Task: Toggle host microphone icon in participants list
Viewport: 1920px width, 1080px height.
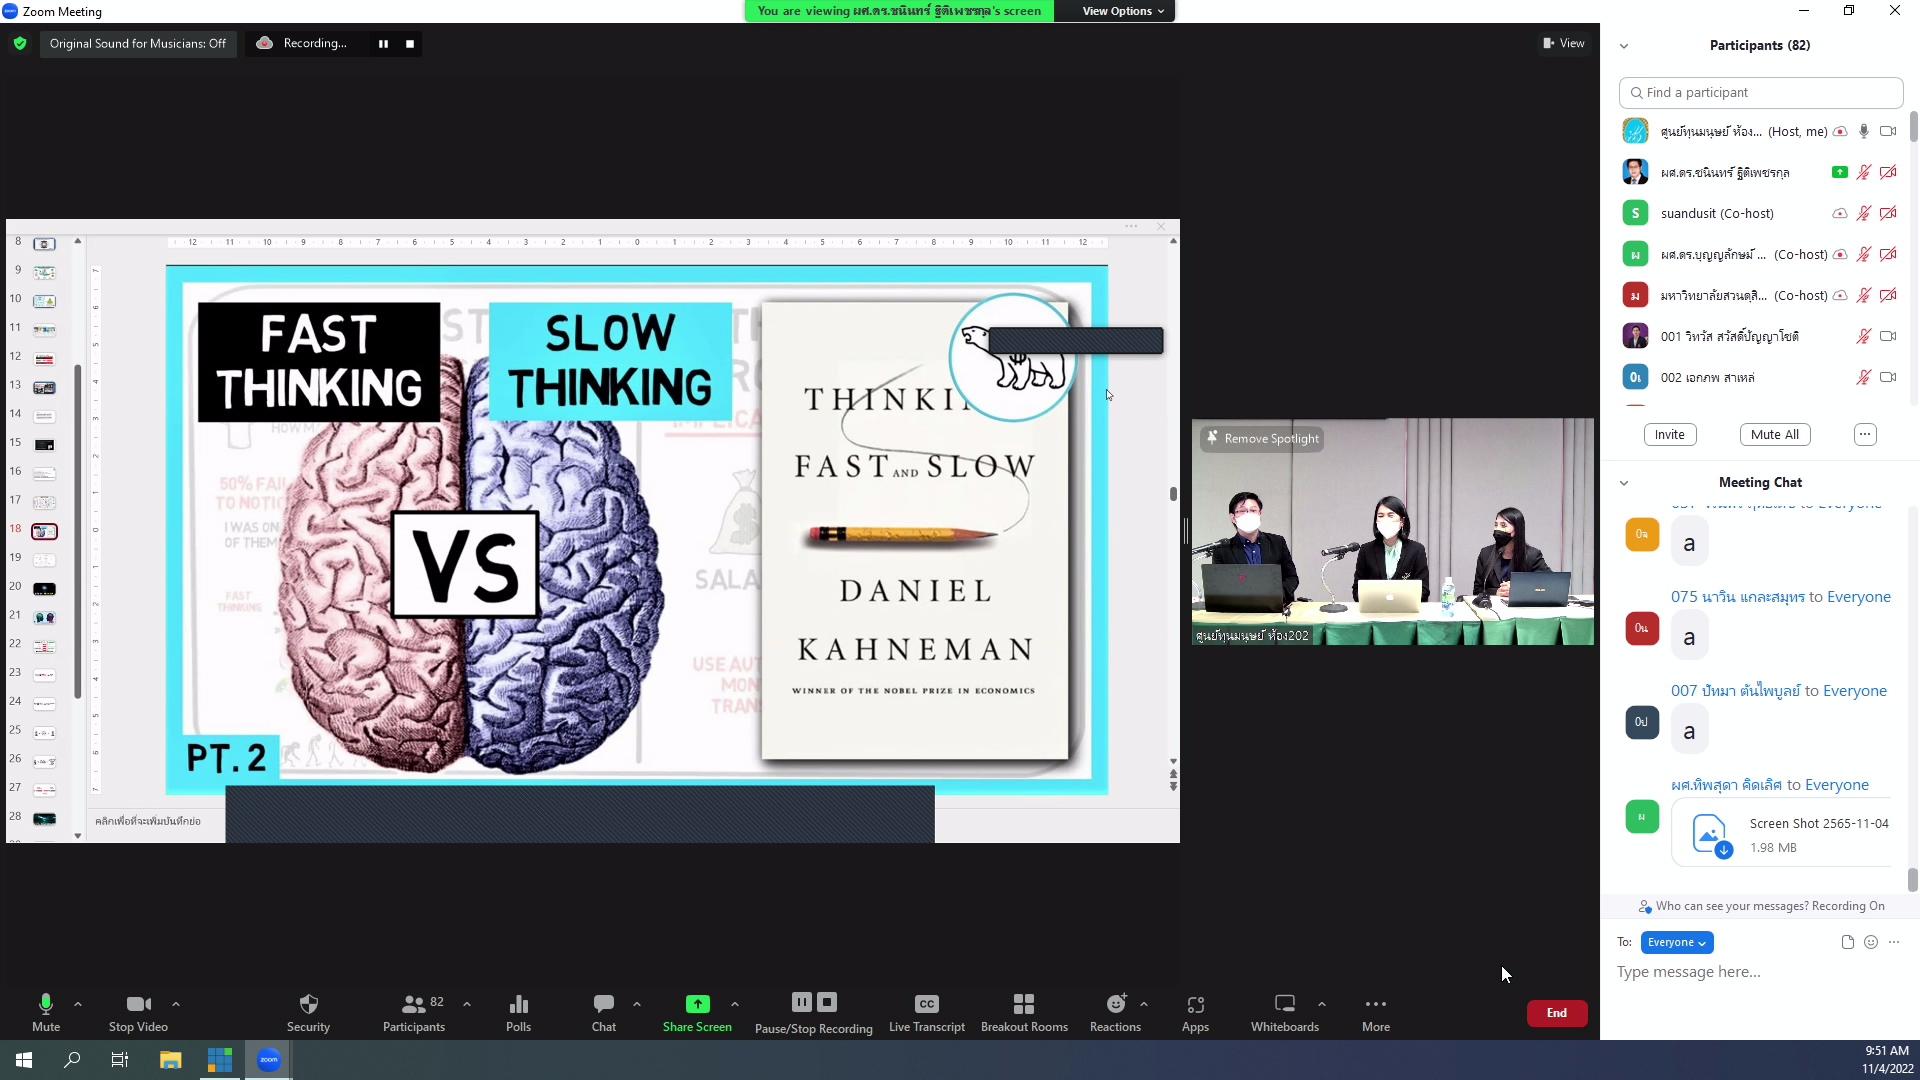Action: pos(1864,131)
